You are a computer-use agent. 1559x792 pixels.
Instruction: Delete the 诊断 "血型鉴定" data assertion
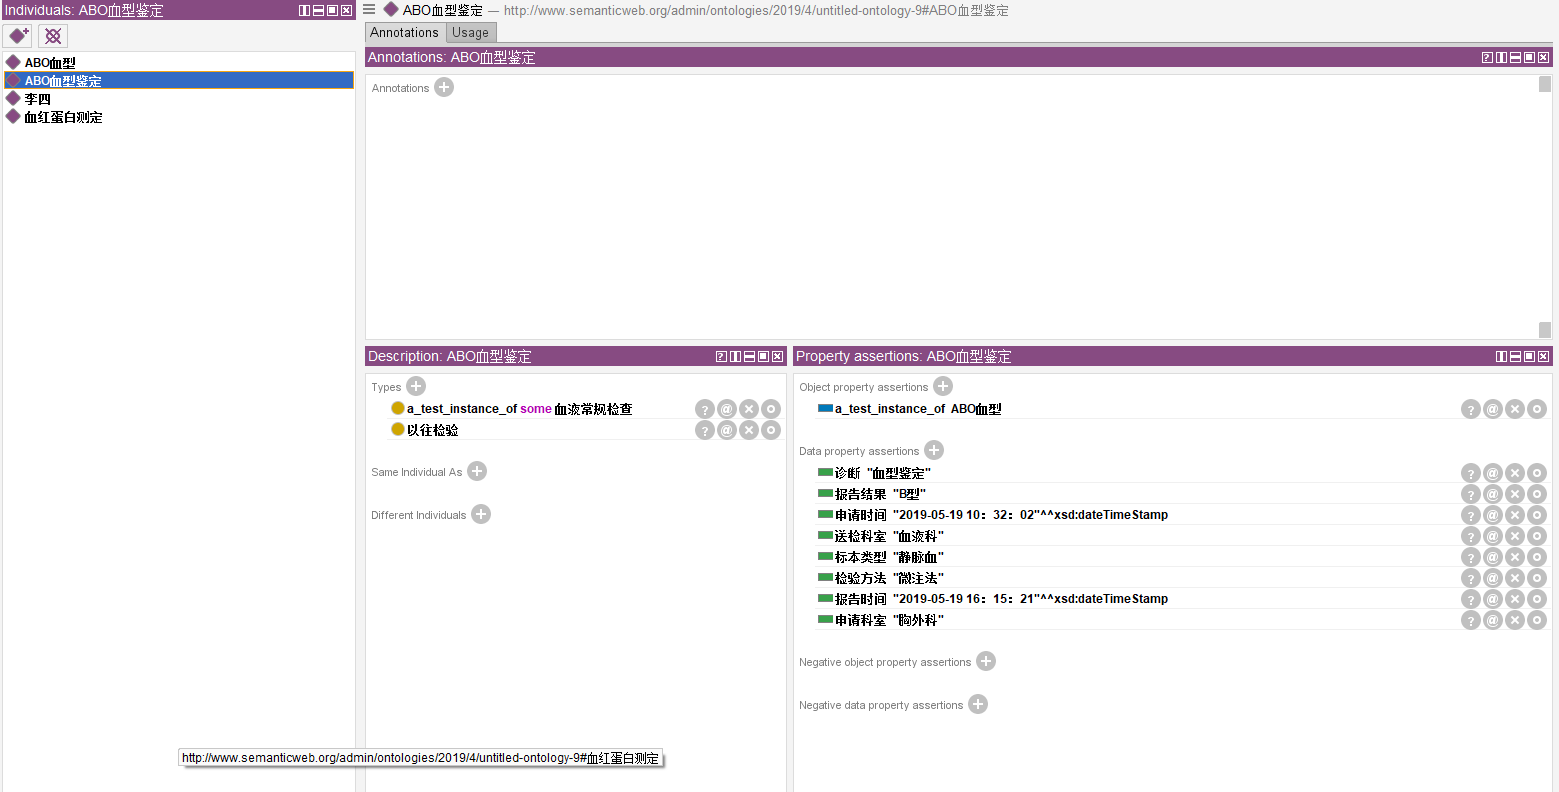(1515, 473)
